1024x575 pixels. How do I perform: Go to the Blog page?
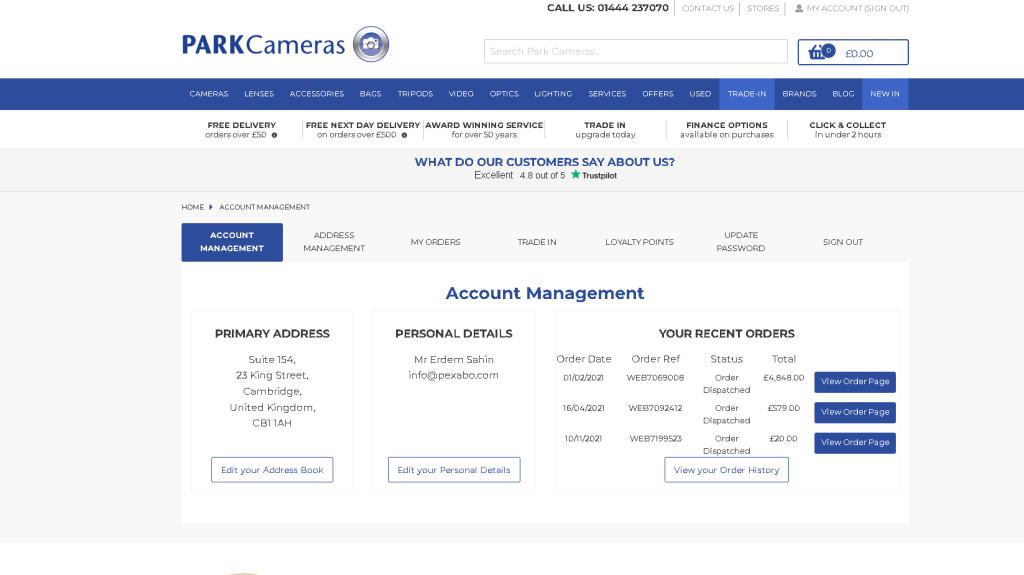point(843,94)
